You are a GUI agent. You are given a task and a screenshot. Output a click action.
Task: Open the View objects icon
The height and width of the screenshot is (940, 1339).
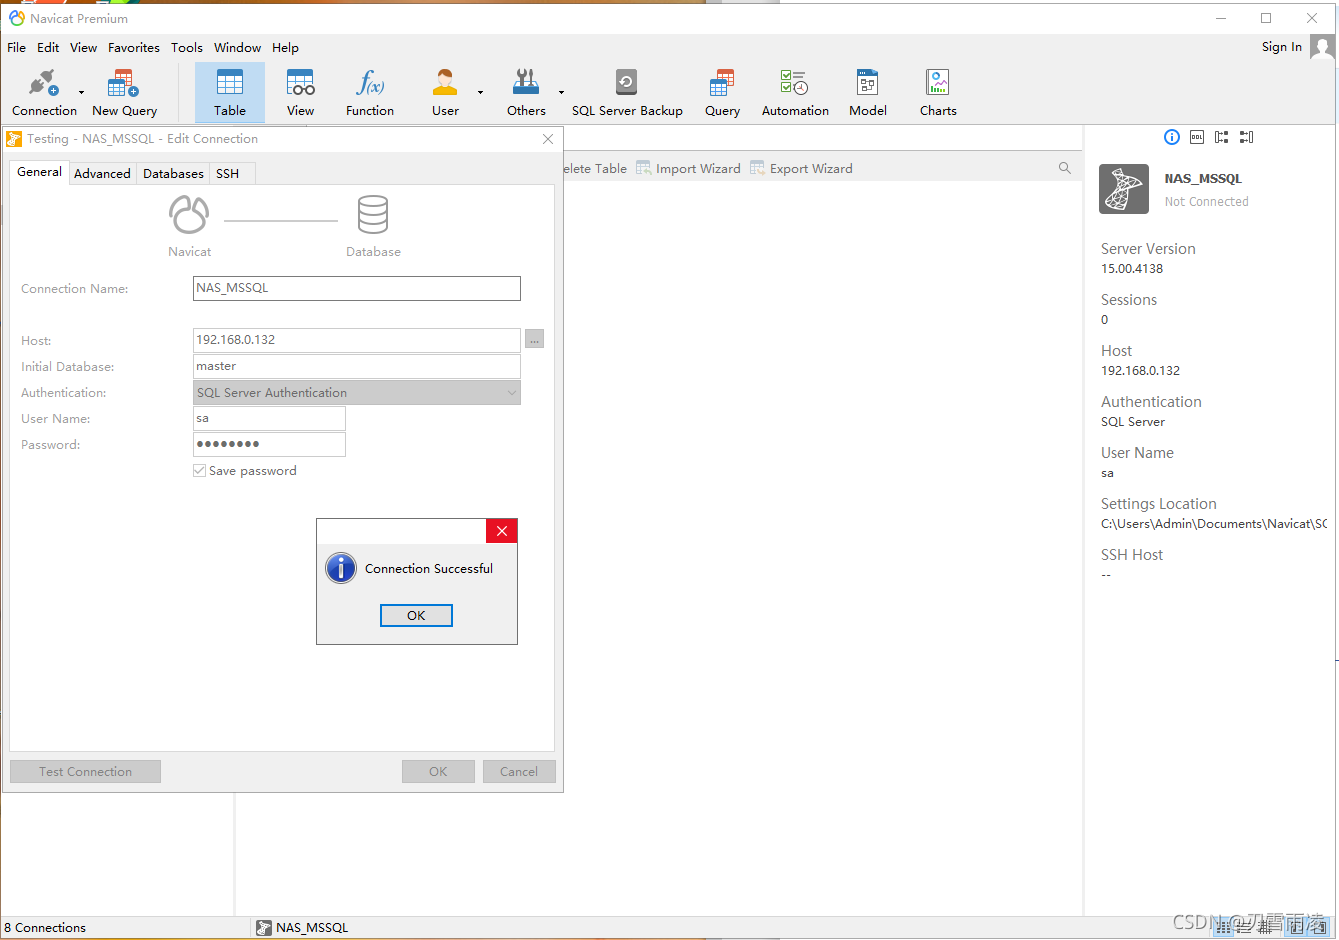click(x=300, y=93)
